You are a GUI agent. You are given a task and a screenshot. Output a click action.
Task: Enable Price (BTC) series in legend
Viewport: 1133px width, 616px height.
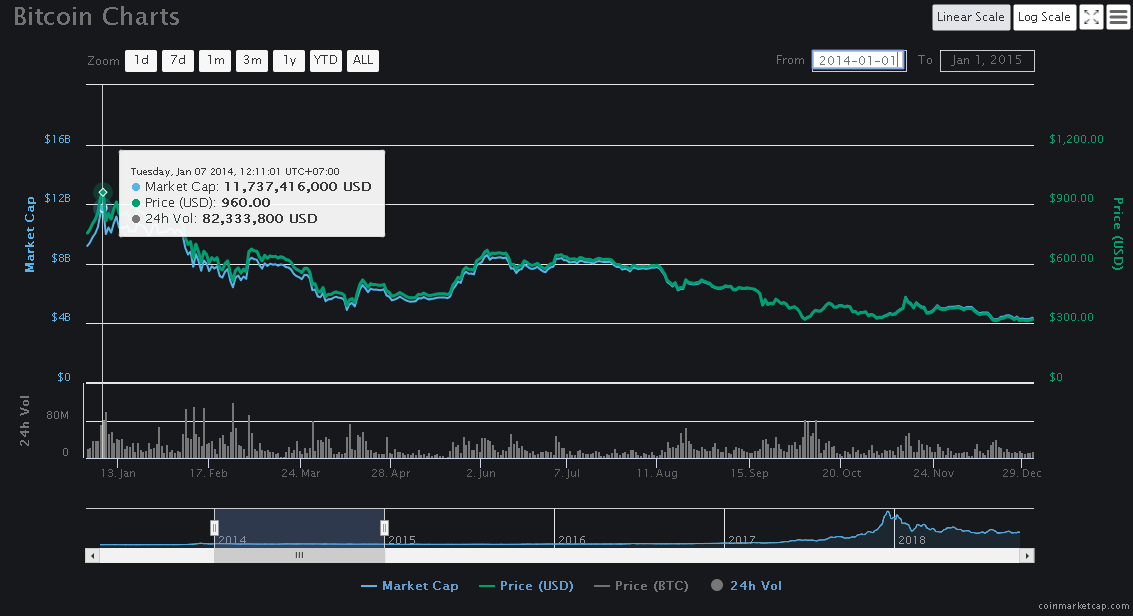641,586
